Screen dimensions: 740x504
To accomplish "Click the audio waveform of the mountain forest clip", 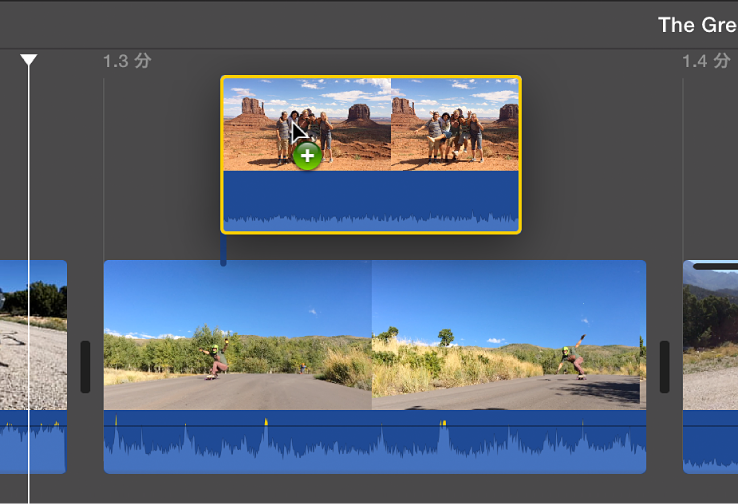I will 711,442.
